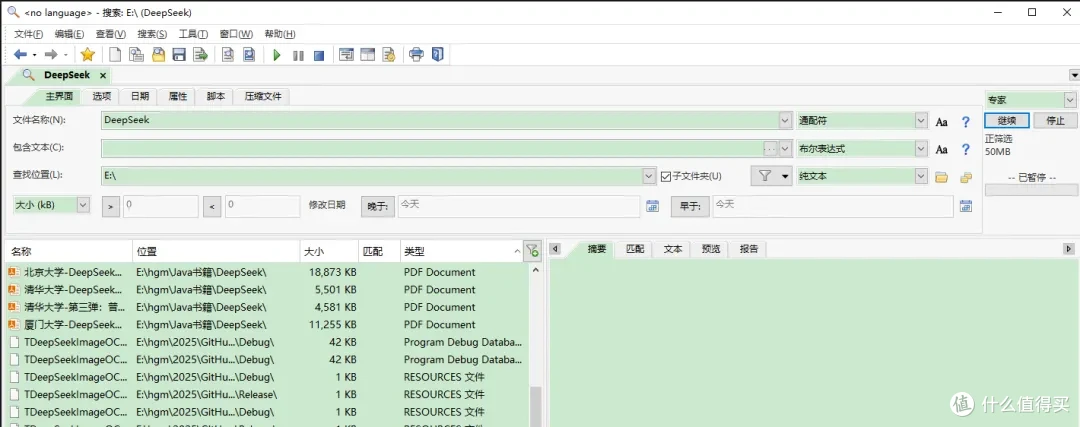Toggle the 子文件夹(U) checkbox

pos(665,176)
